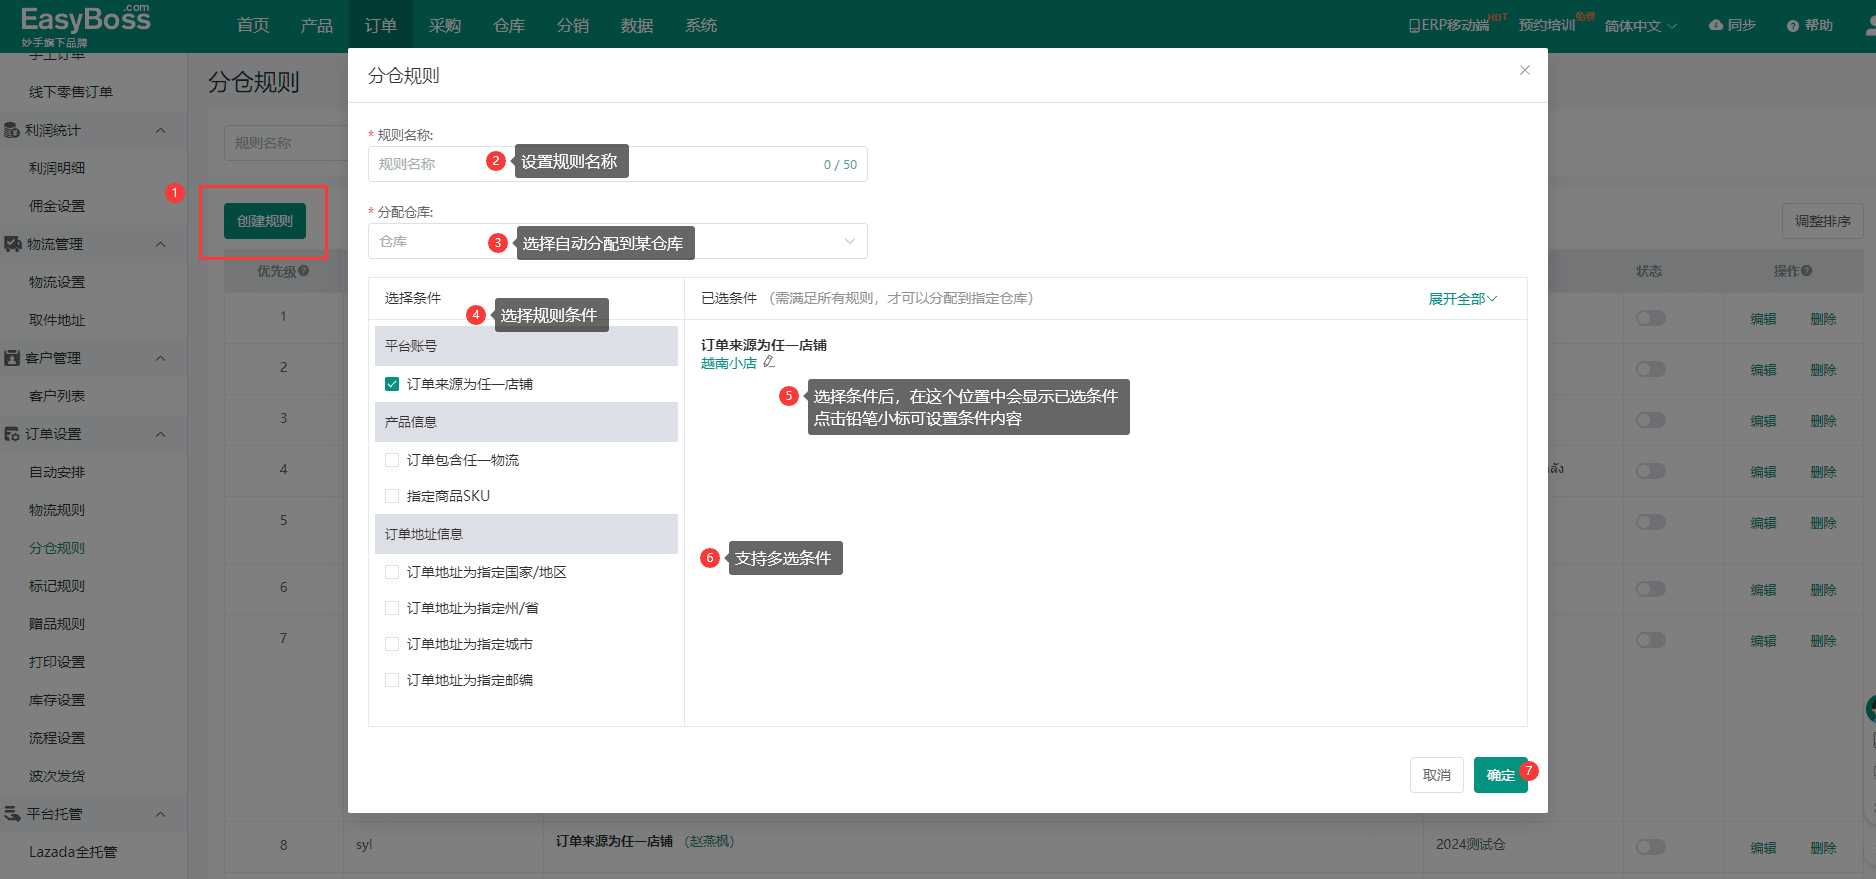Uncheck 订单来源为任一店铺 checkbox

(x=392, y=384)
